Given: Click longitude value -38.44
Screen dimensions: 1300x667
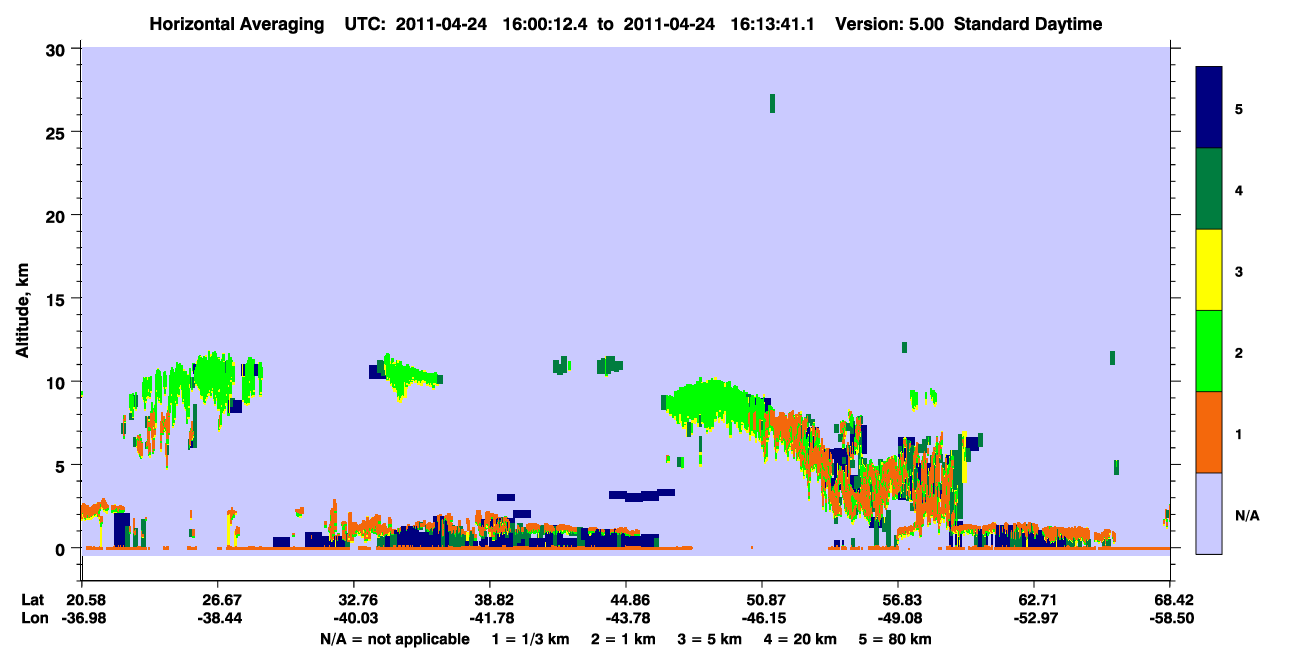Looking at the screenshot, I should [218, 618].
